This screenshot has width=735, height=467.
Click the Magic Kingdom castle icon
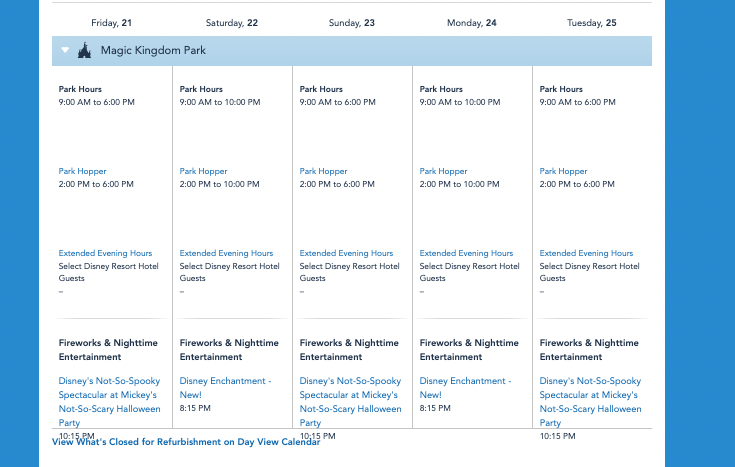(84, 50)
